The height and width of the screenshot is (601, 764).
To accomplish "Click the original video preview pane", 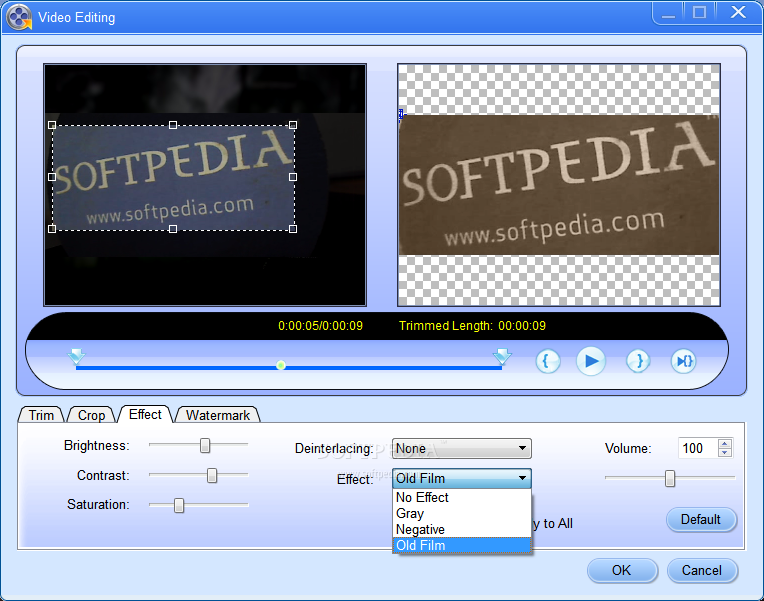I will 205,185.
